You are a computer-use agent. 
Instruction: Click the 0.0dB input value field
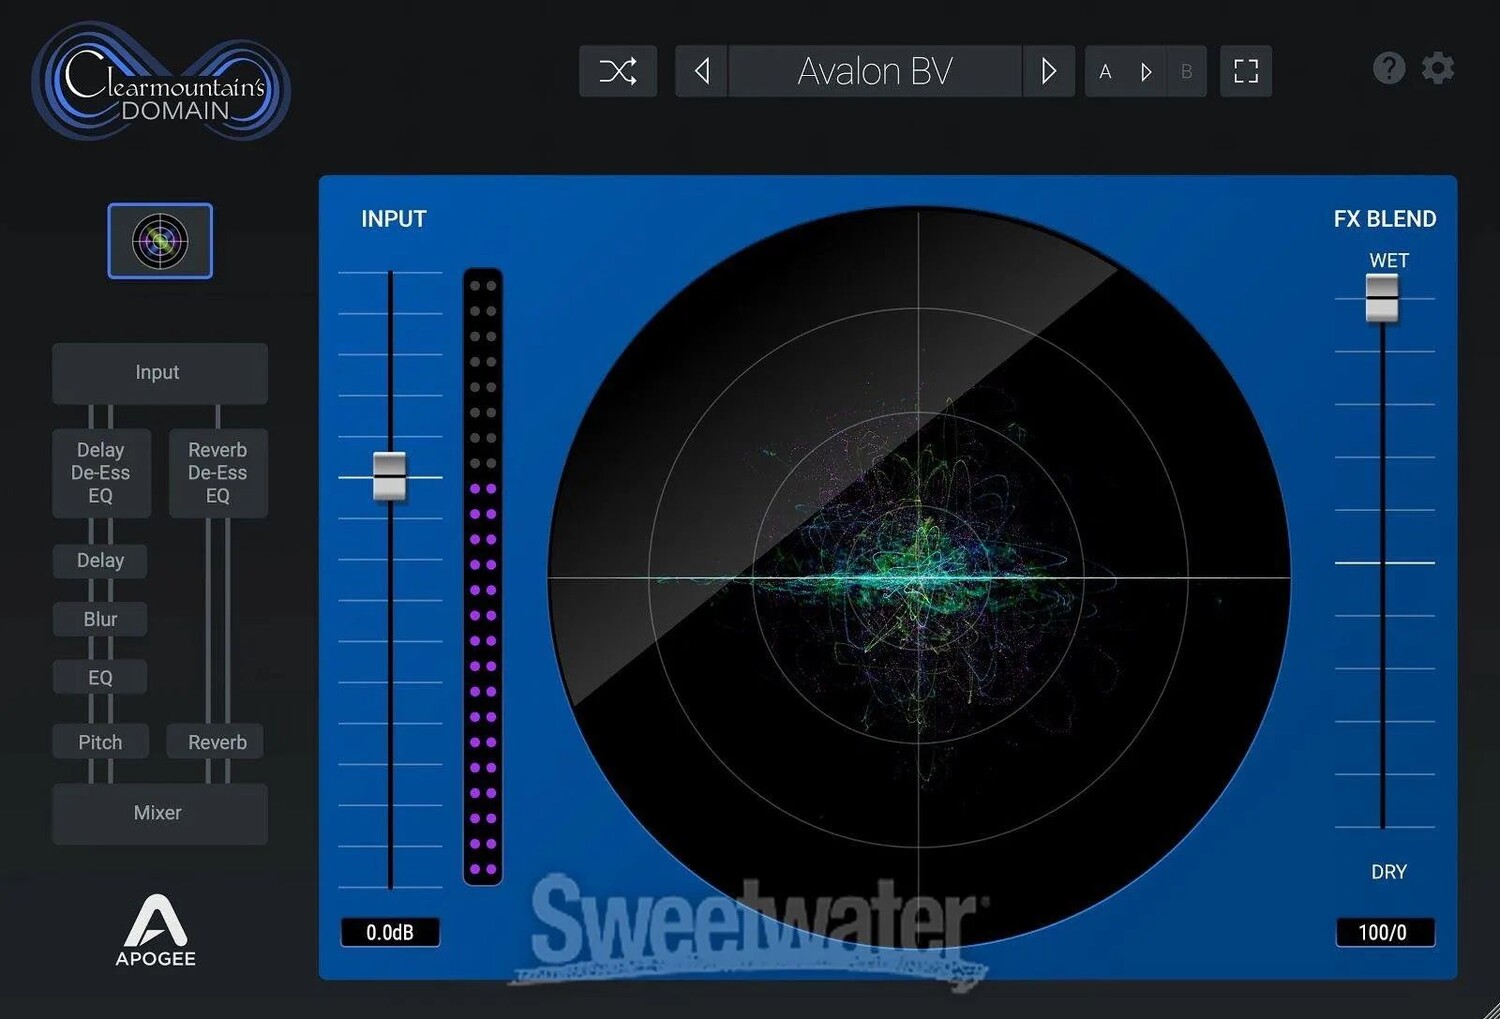(390, 933)
